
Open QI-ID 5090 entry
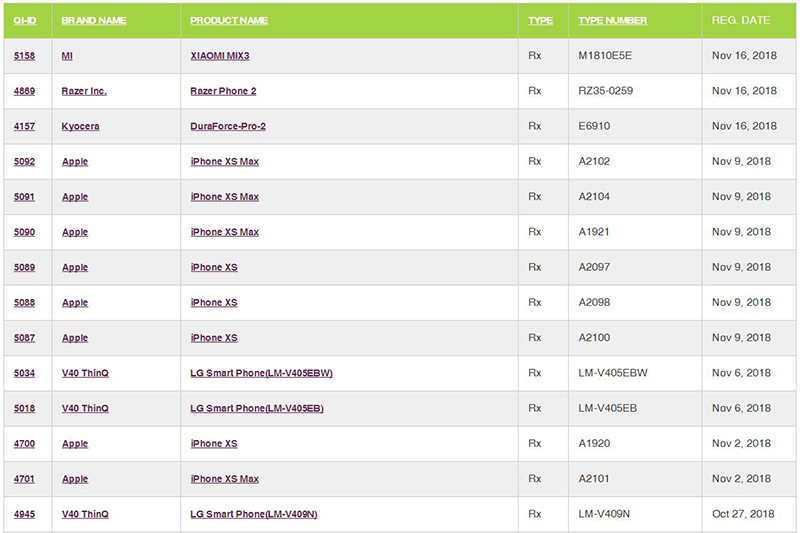[x=25, y=232]
